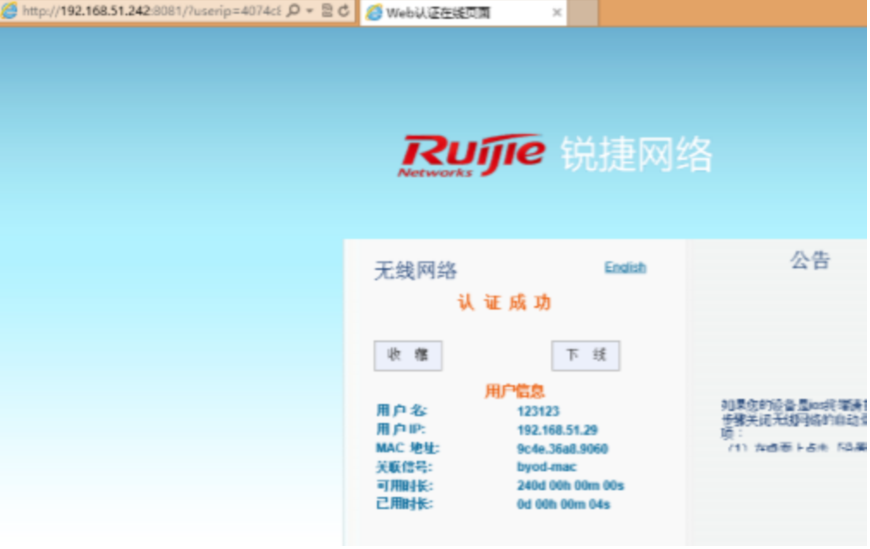This screenshot has width=870, height=549.
Task: Open the address bar search dropdown arrow
Action: click(309, 11)
